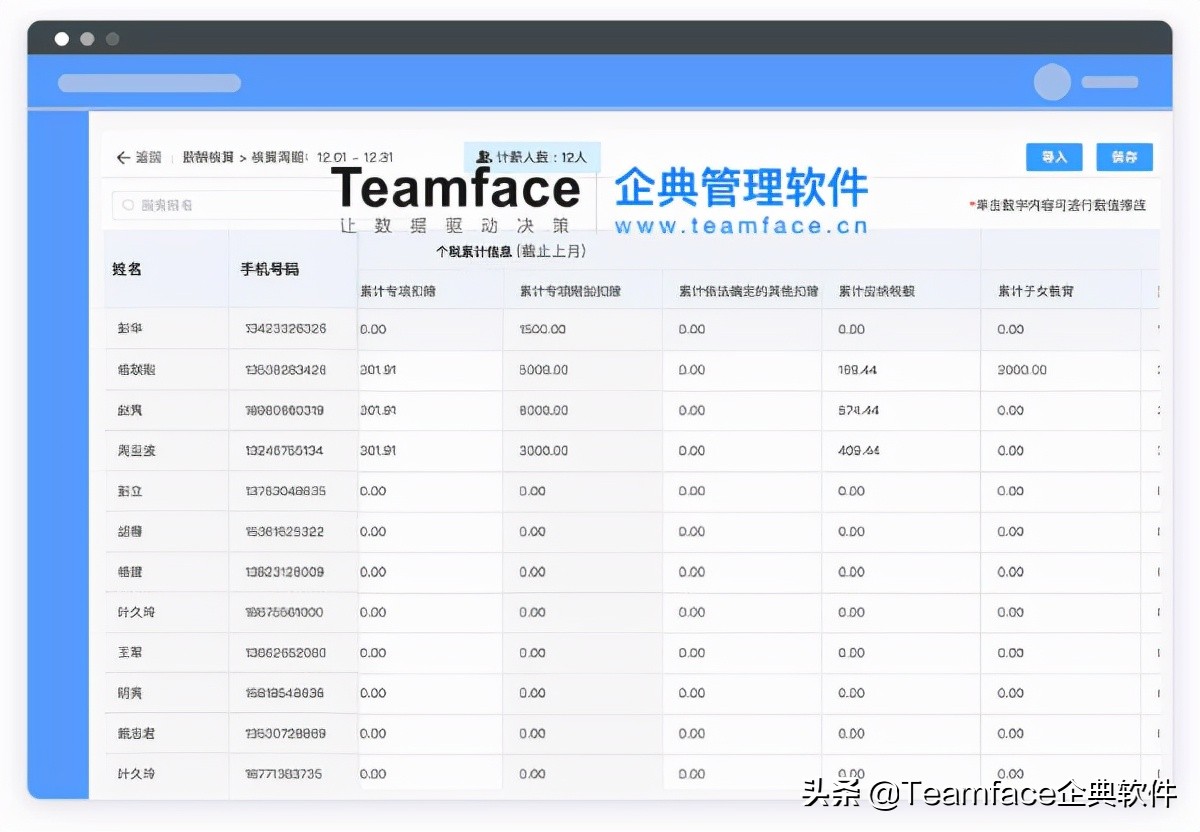
Task: Click the date range 12.01 - 12.31
Action: (x=355, y=158)
